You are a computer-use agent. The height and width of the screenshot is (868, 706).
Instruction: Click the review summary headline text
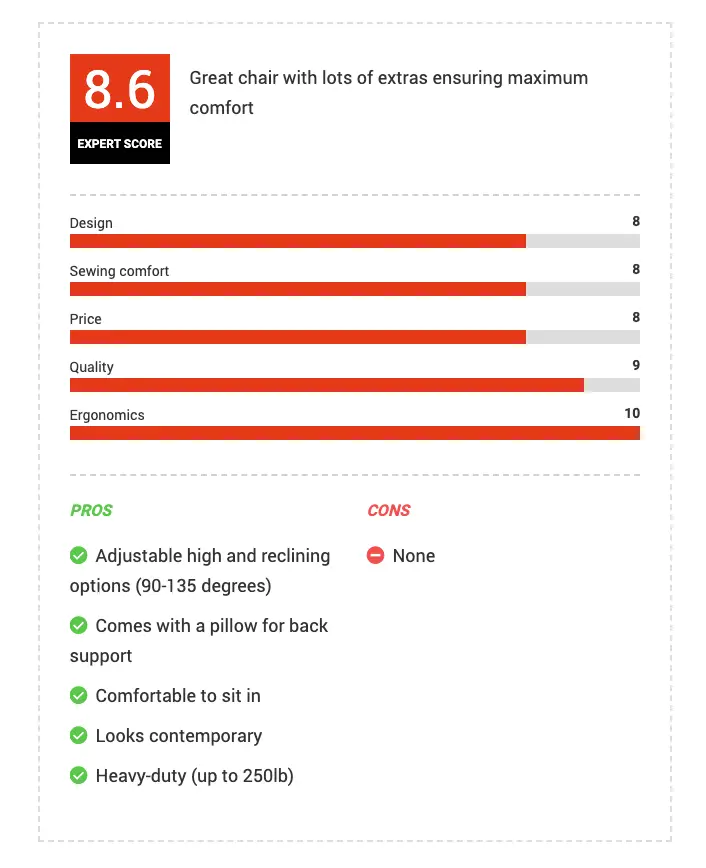389,92
